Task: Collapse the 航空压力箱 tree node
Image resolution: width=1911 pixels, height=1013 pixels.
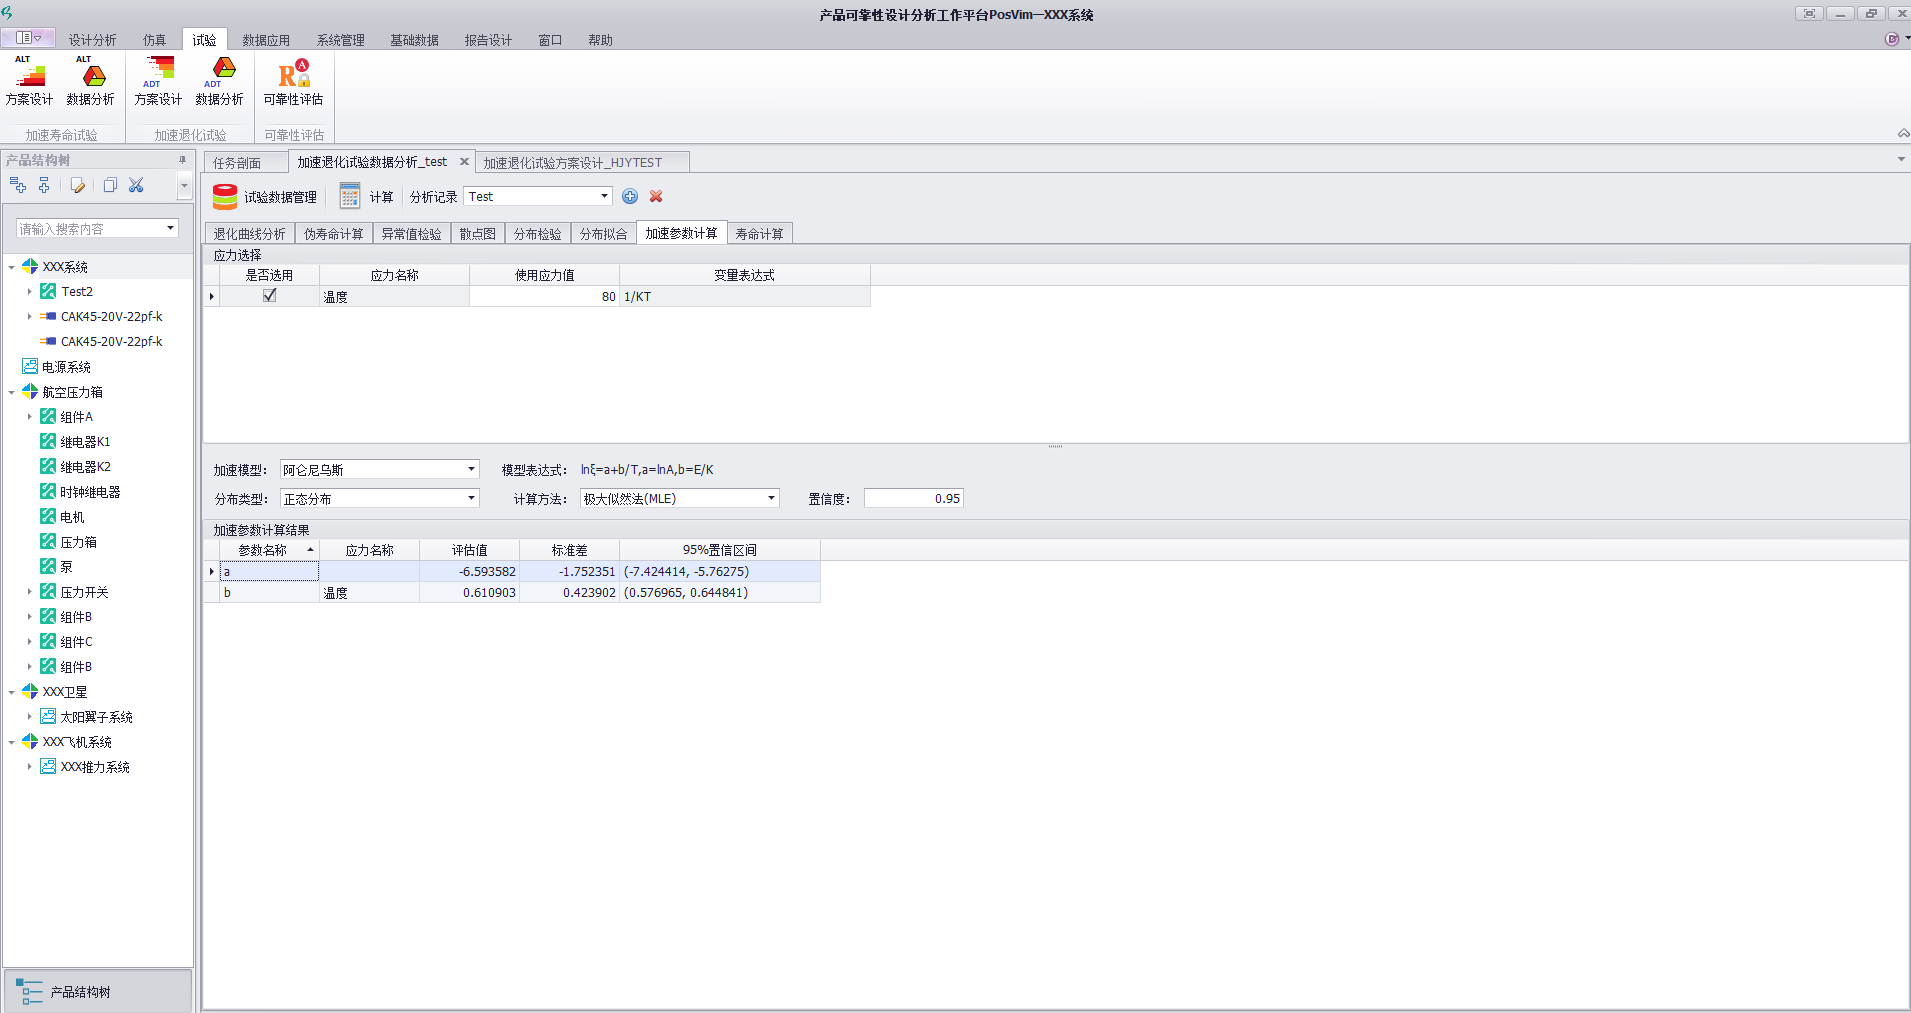Action: click(11, 392)
